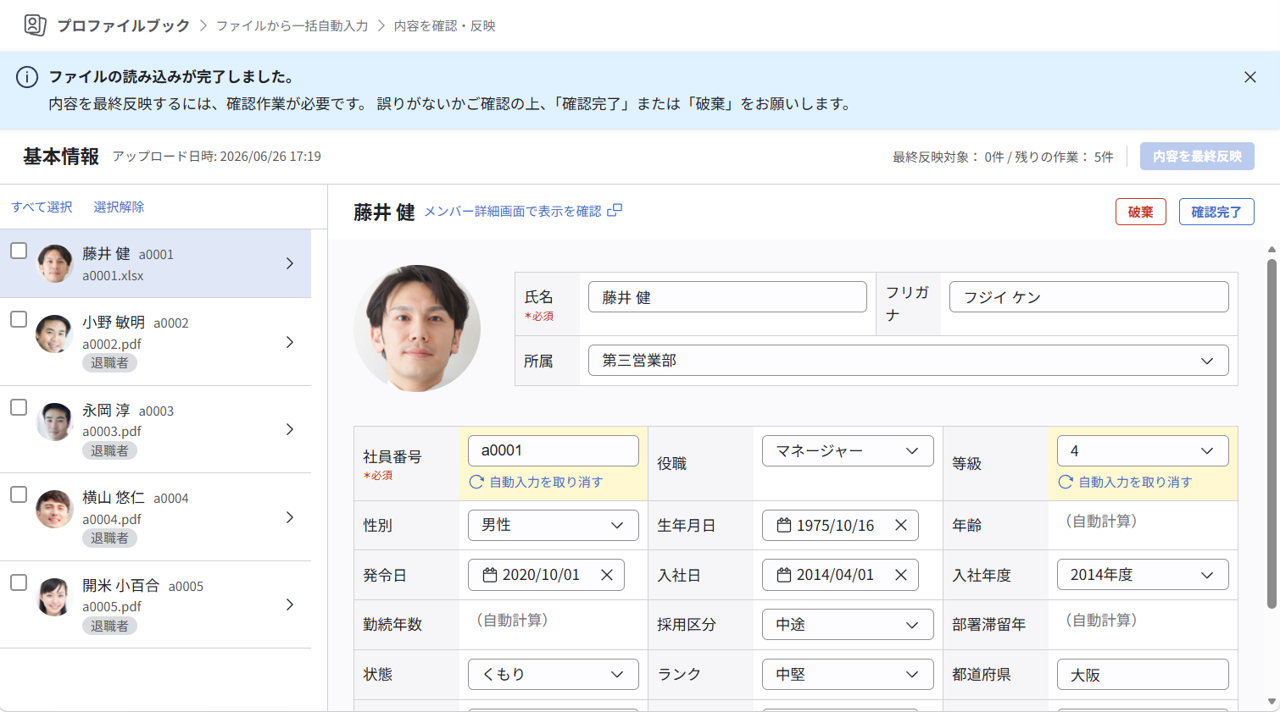Screen dimensions: 1280x712
Task: Check the 藤井 健 checkbox
Action: pos(18,251)
